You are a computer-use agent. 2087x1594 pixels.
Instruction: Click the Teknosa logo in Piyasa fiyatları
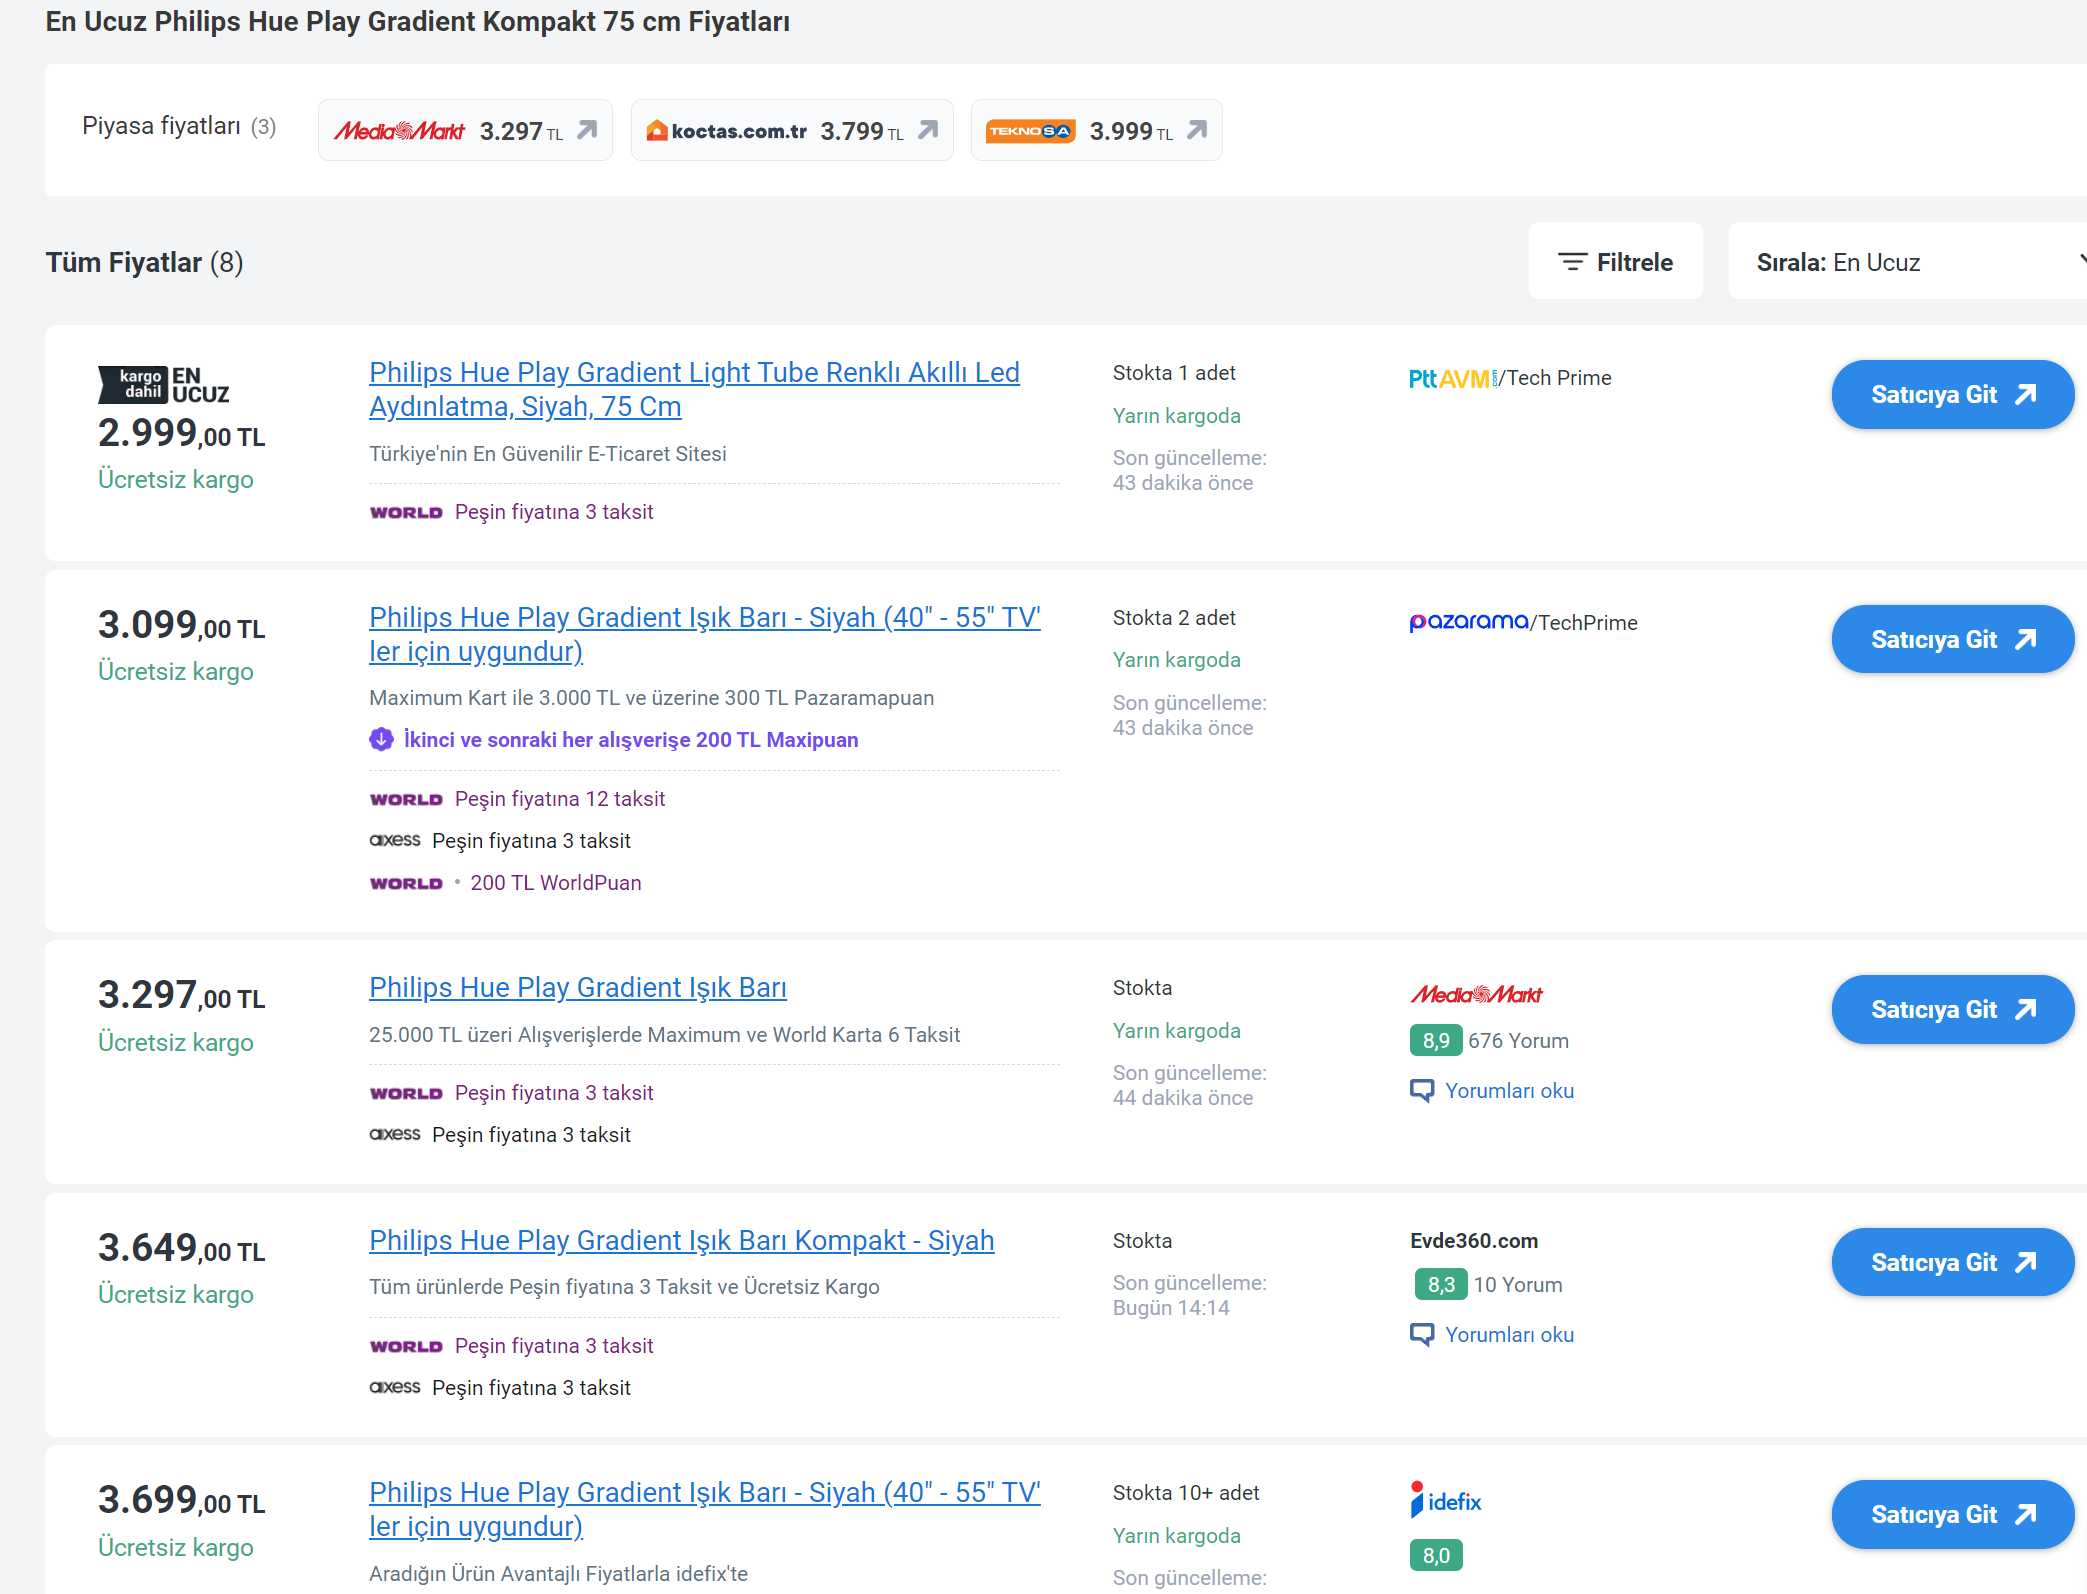(1030, 131)
